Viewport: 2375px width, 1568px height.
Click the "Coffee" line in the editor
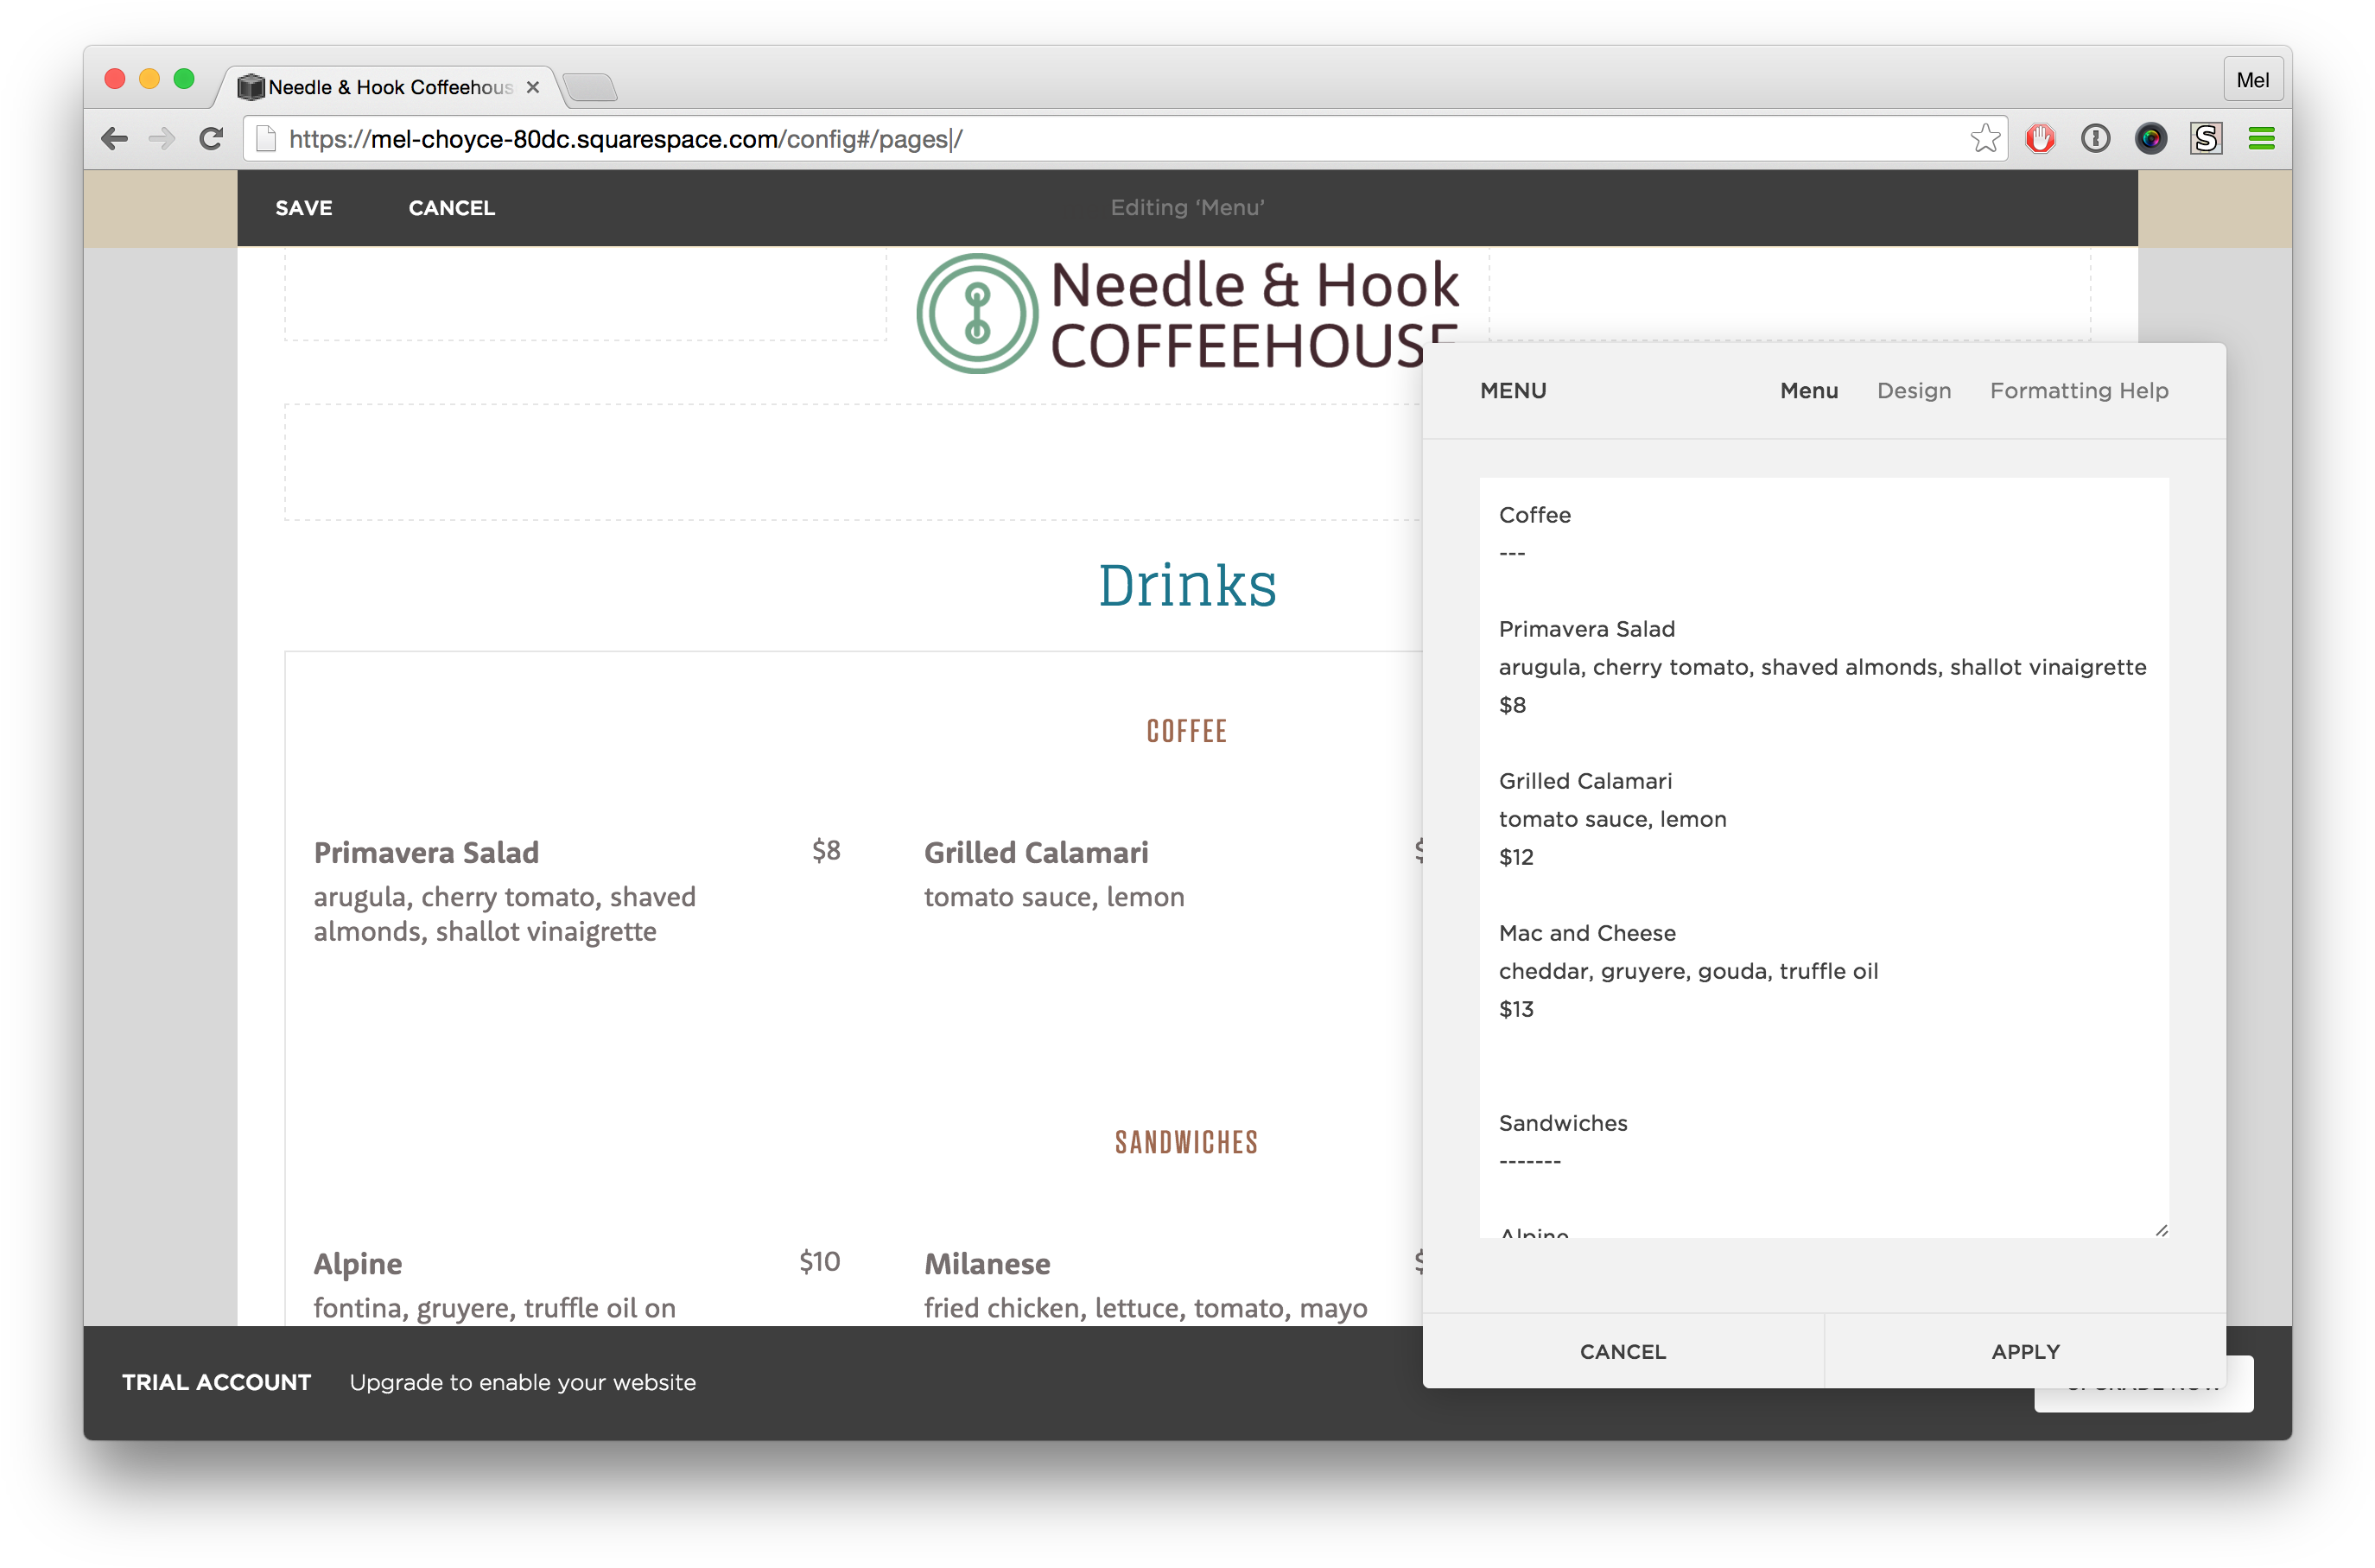(x=1534, y=515)
